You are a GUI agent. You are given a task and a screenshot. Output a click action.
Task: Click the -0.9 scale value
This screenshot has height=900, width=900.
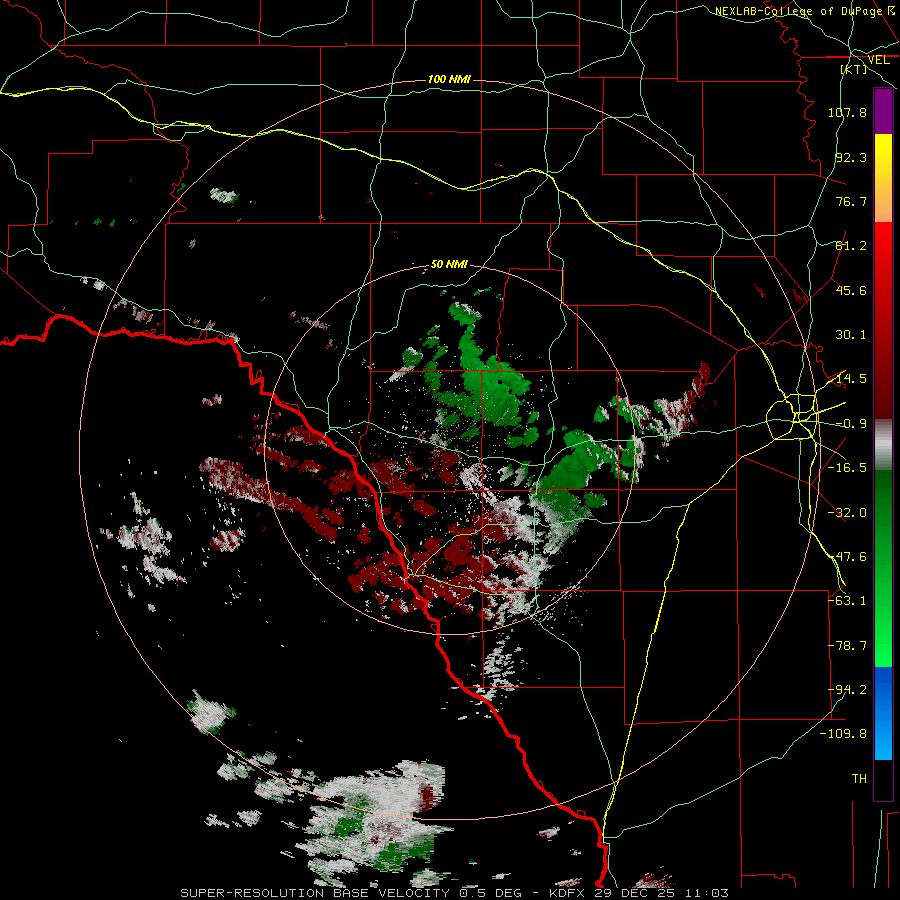pos(851,424)
